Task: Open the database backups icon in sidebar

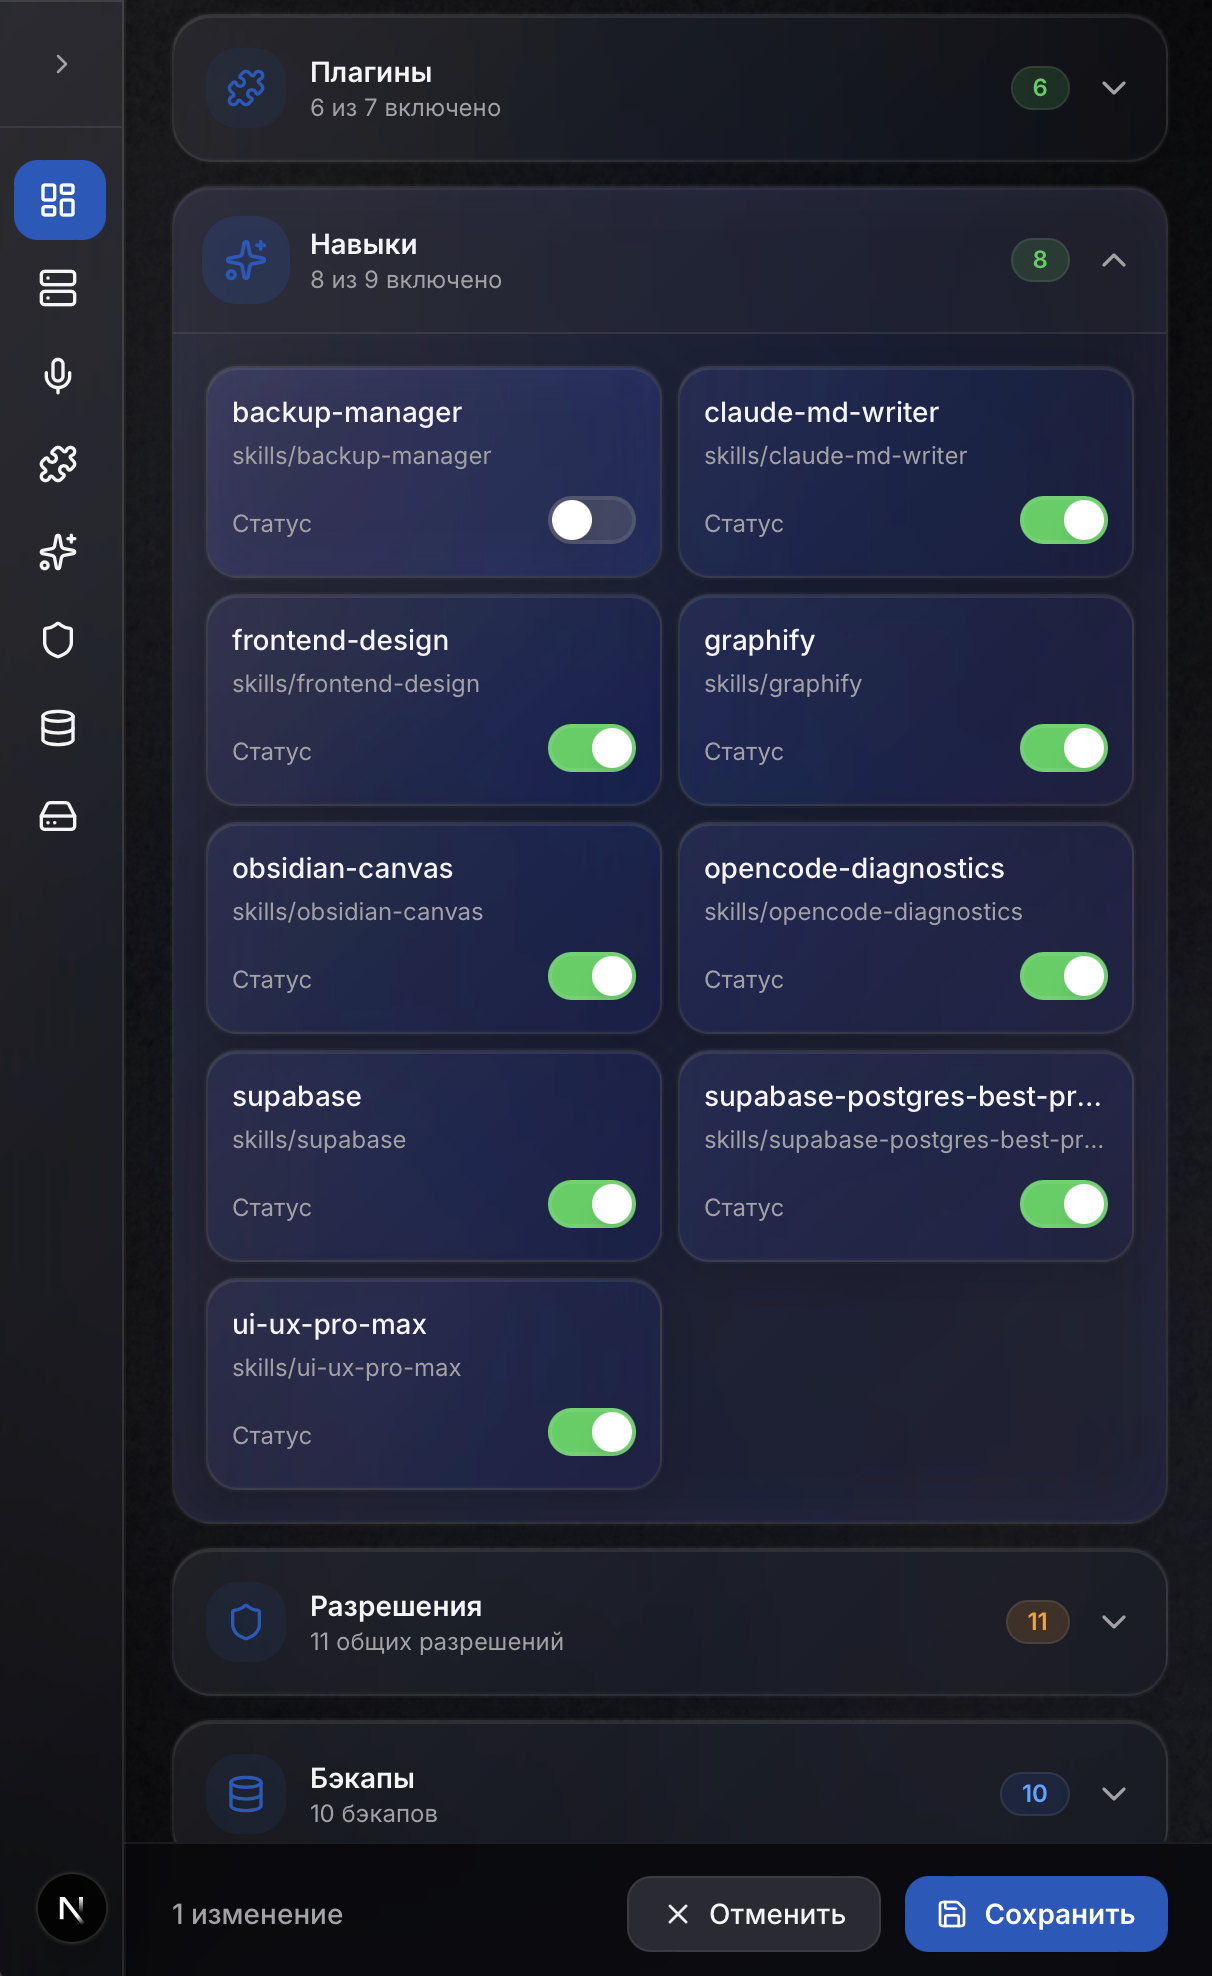Action: pyautogui.click(x=58, y=728)
